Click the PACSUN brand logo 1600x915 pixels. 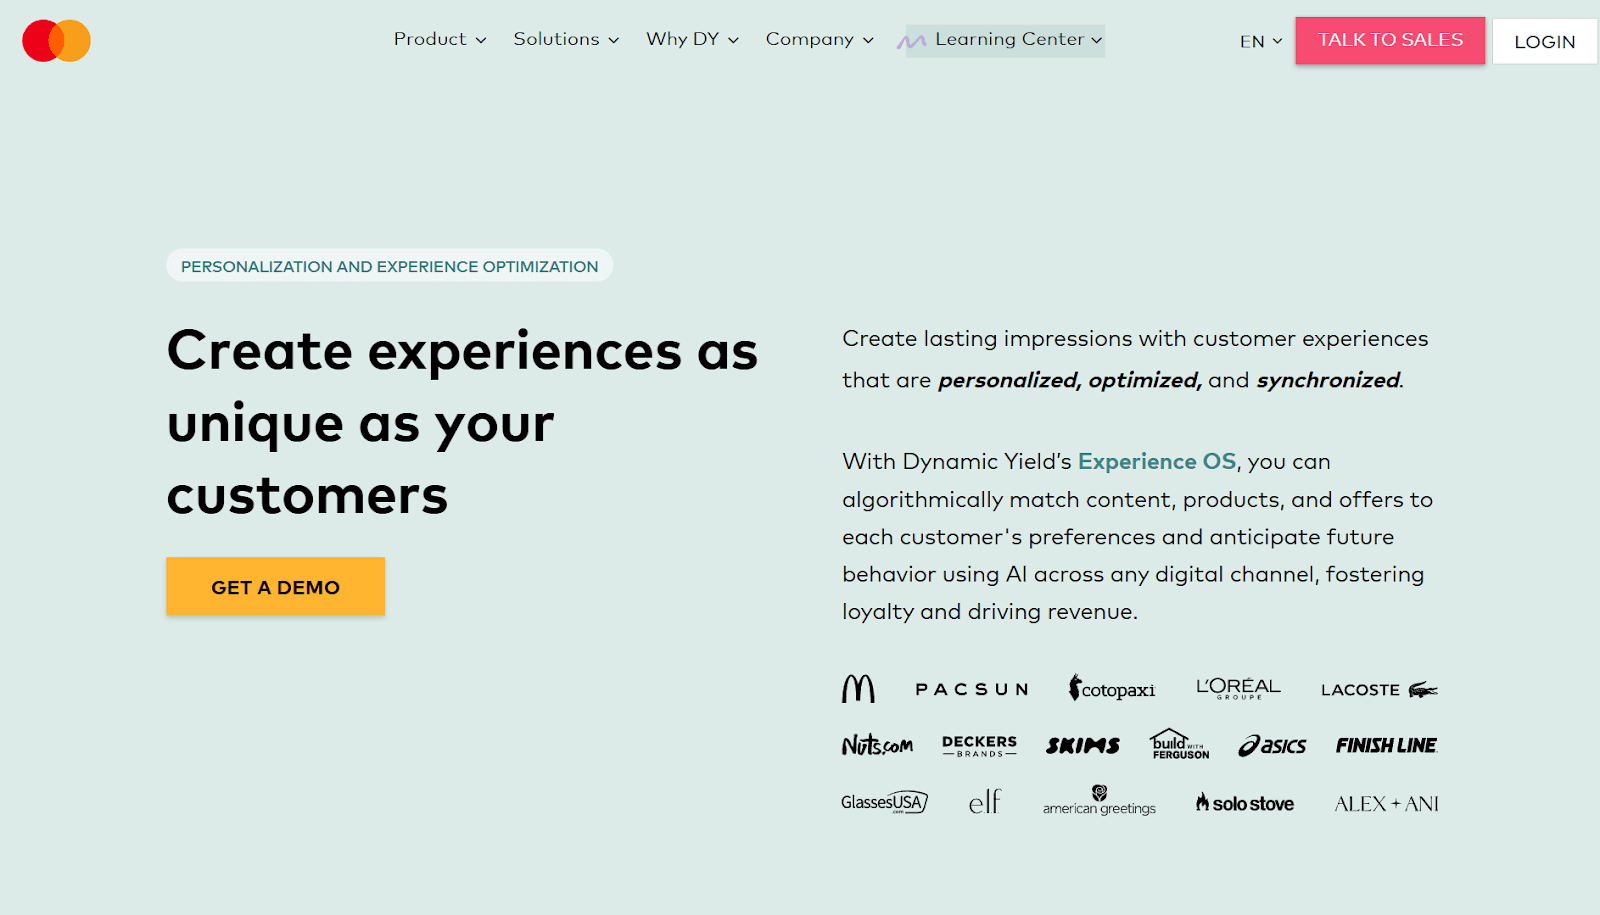pyautogui.click(x=971, y=689)
